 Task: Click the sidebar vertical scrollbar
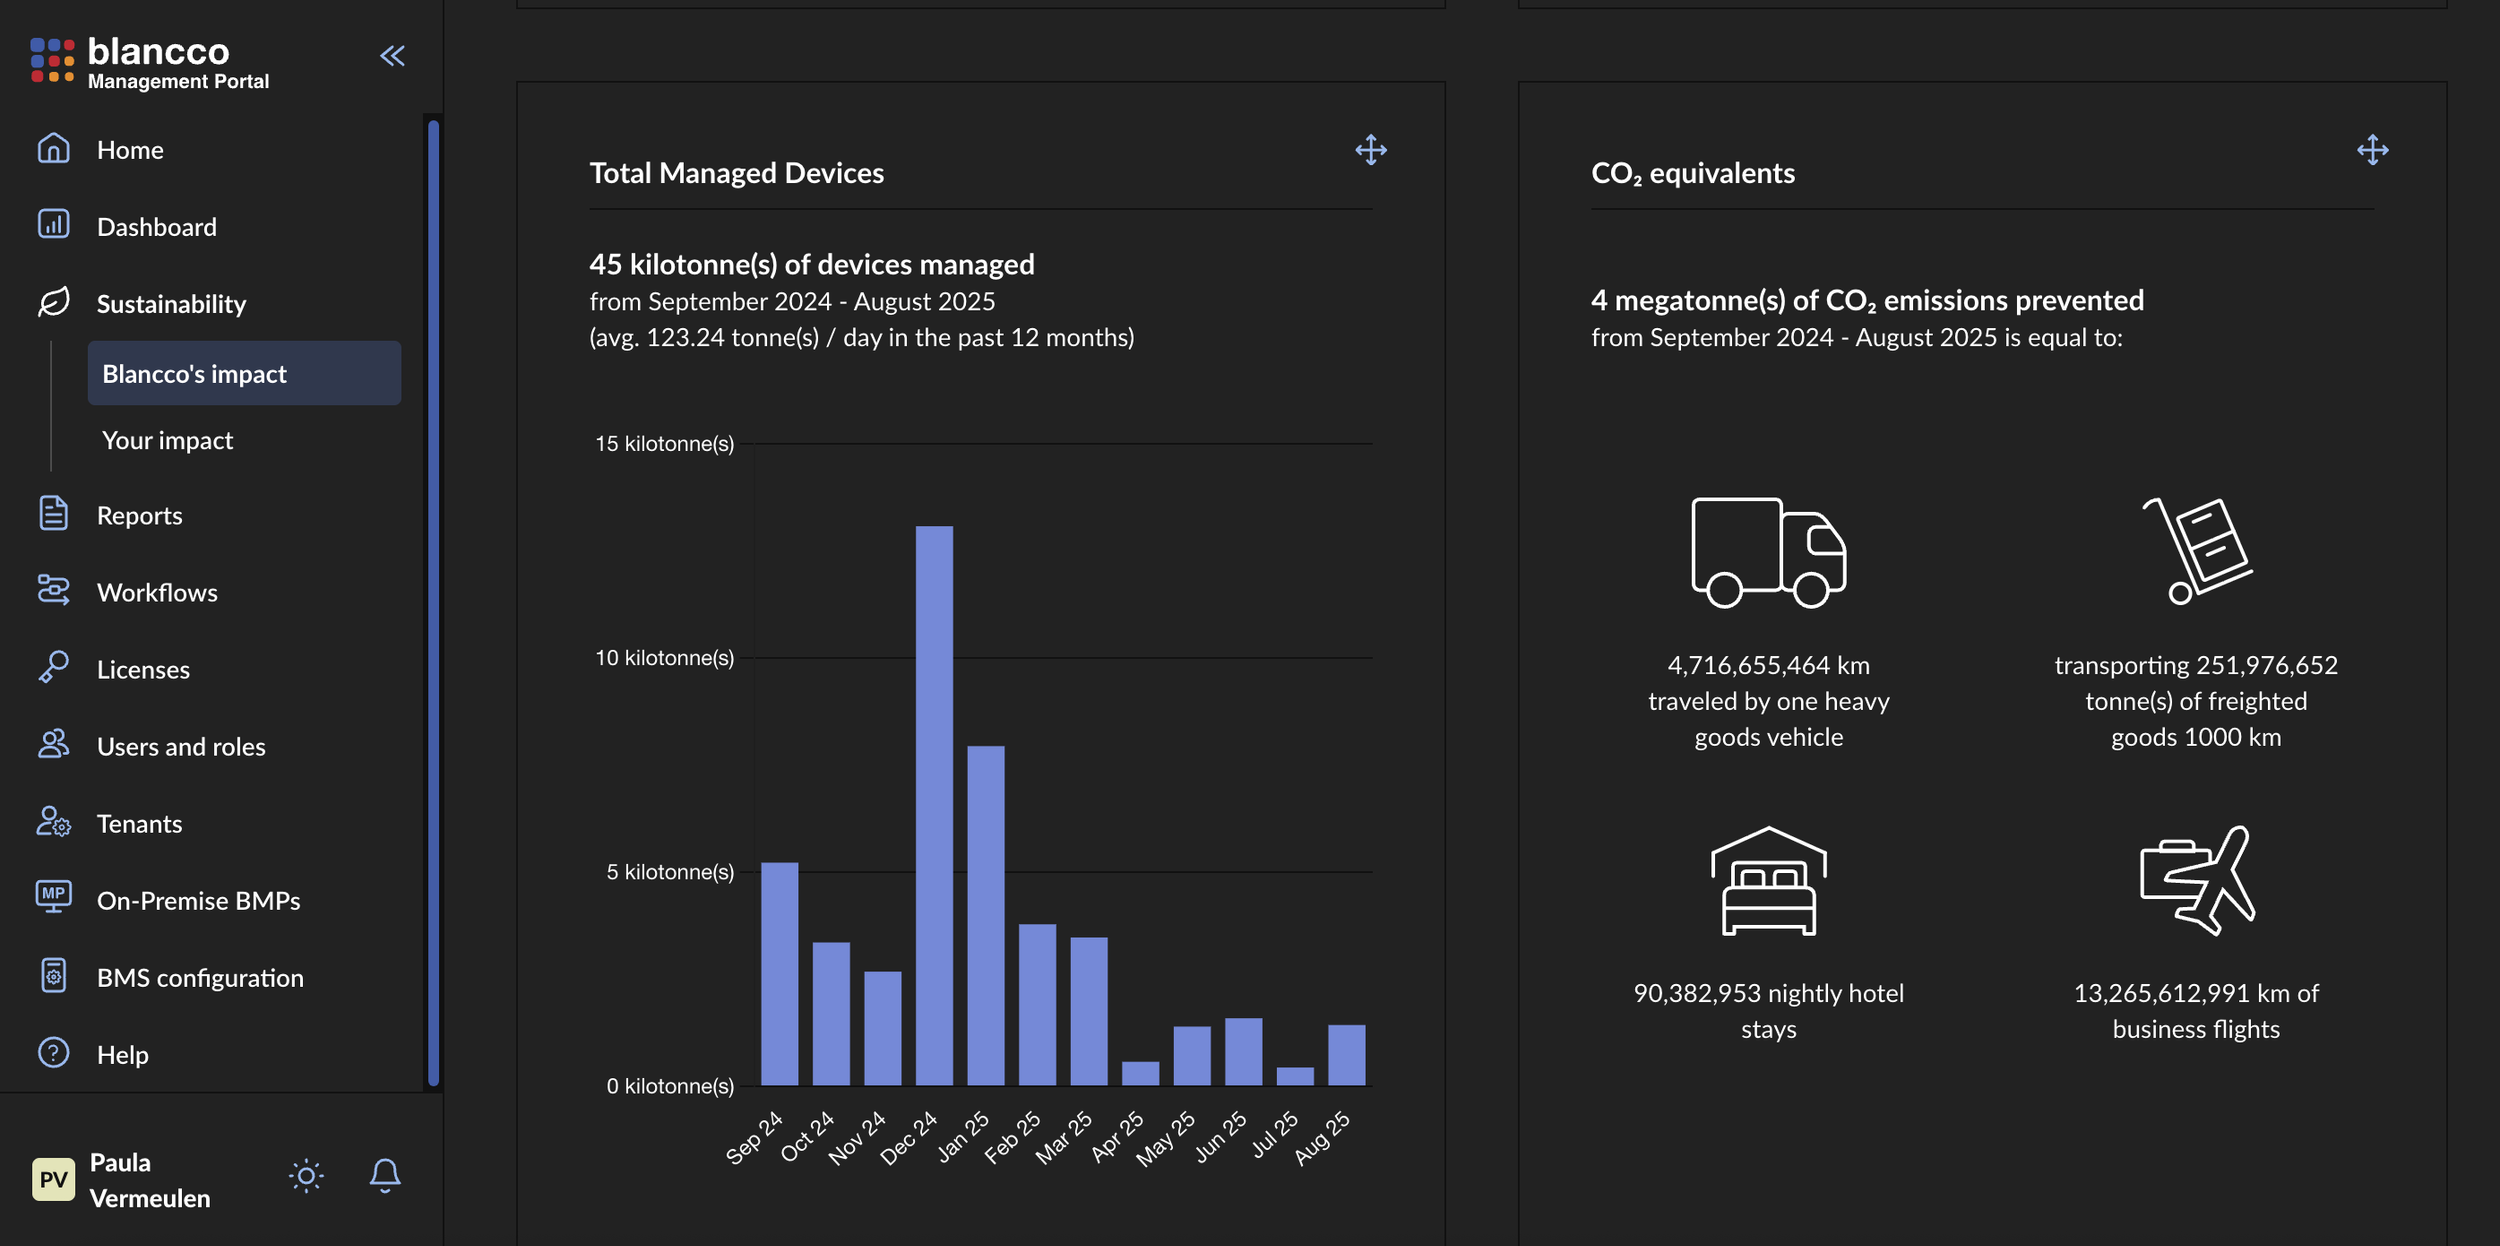(433, 600)
